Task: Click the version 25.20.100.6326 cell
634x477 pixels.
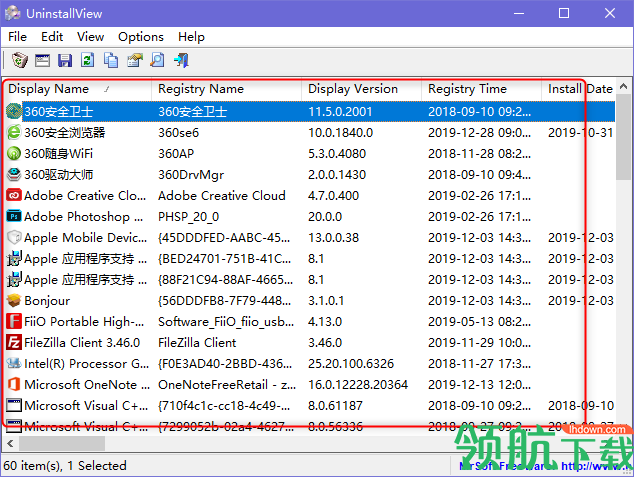Action: tap(351, 363)
